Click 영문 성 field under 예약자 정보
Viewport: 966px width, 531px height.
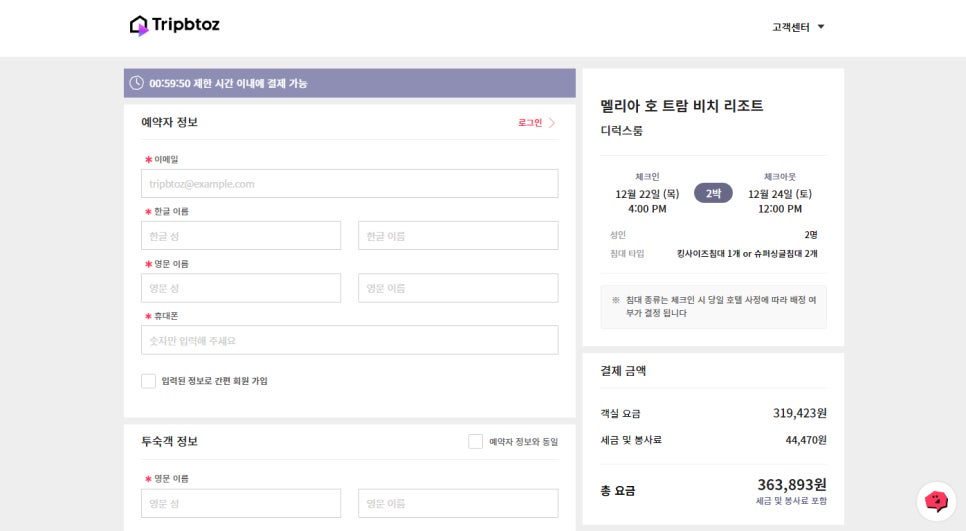241,288
